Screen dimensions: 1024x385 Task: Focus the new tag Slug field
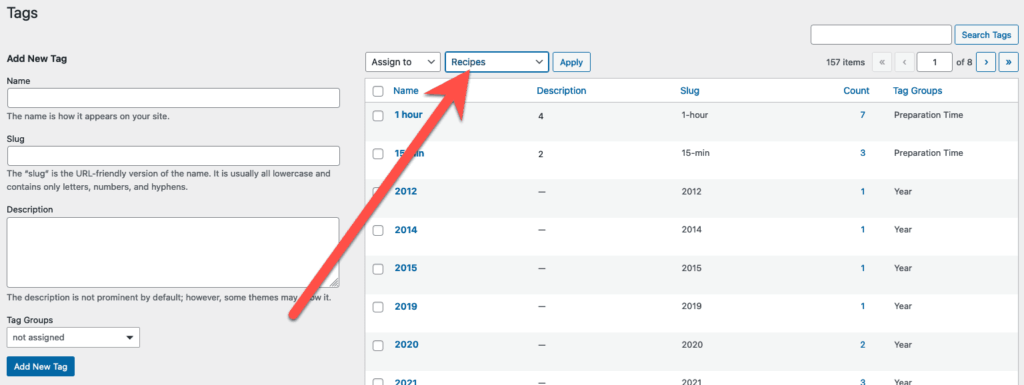coord(173,156)
